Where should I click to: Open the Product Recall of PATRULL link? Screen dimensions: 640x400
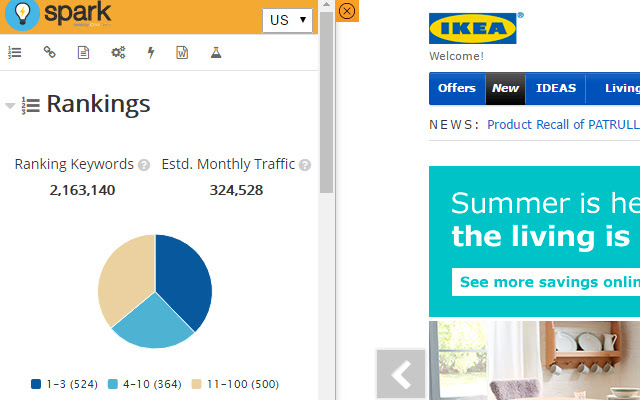coord(562,125)
